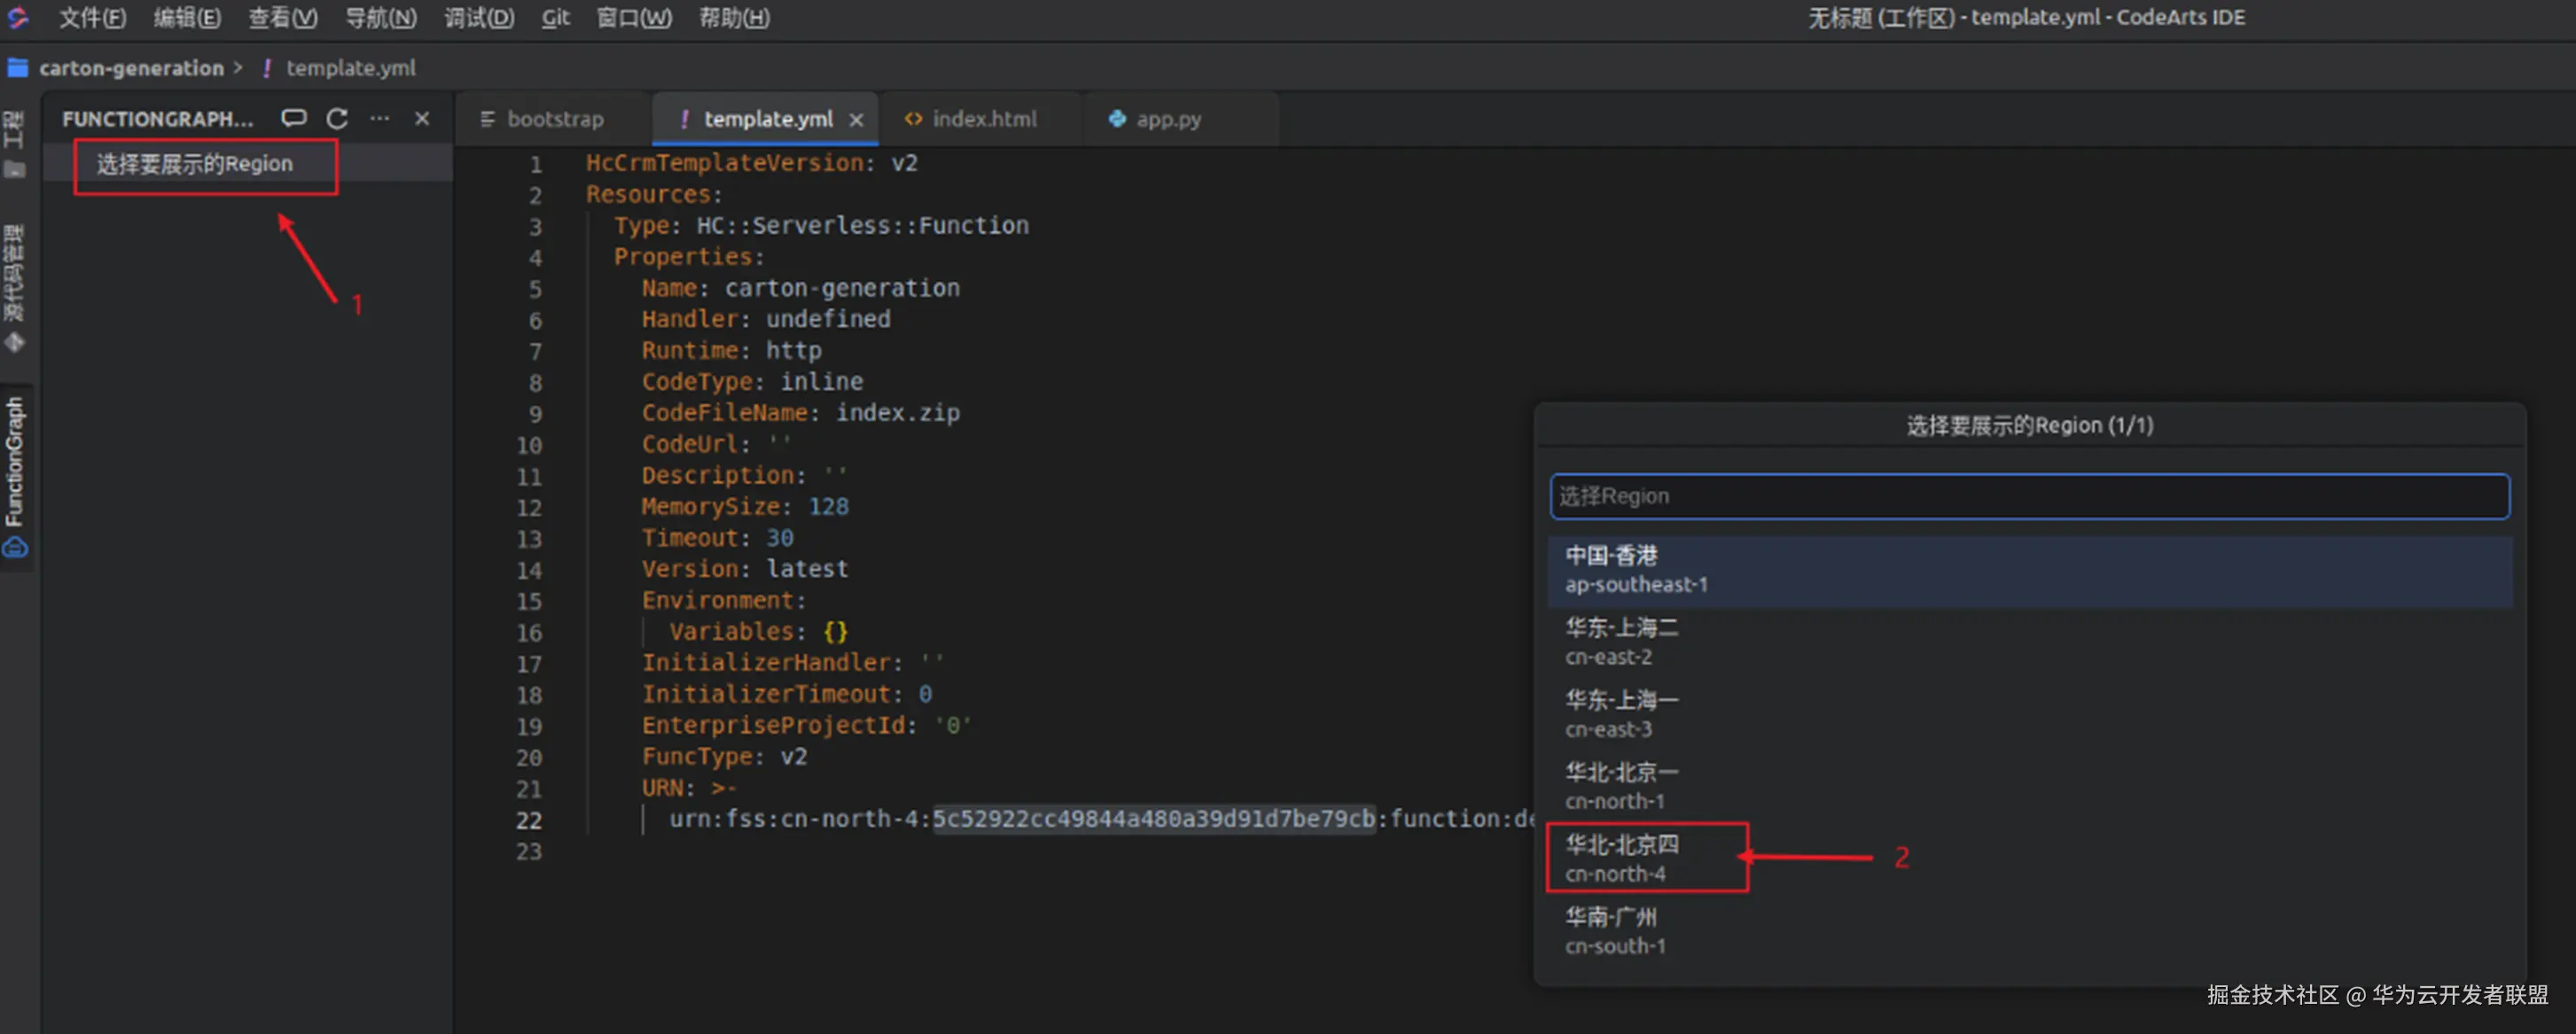The height and width of the screenshot is (1034, 2576).
Task: Switch to the bootstrap tab
Action: (554, 119)
